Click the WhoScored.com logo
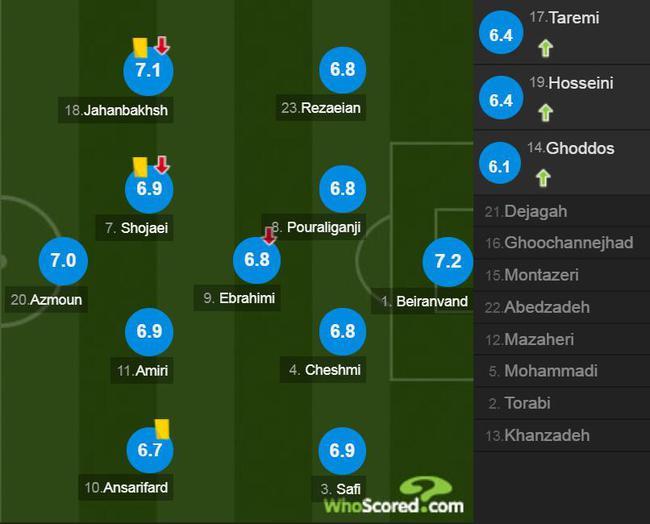650x524 pixels. tap(394, 497)
